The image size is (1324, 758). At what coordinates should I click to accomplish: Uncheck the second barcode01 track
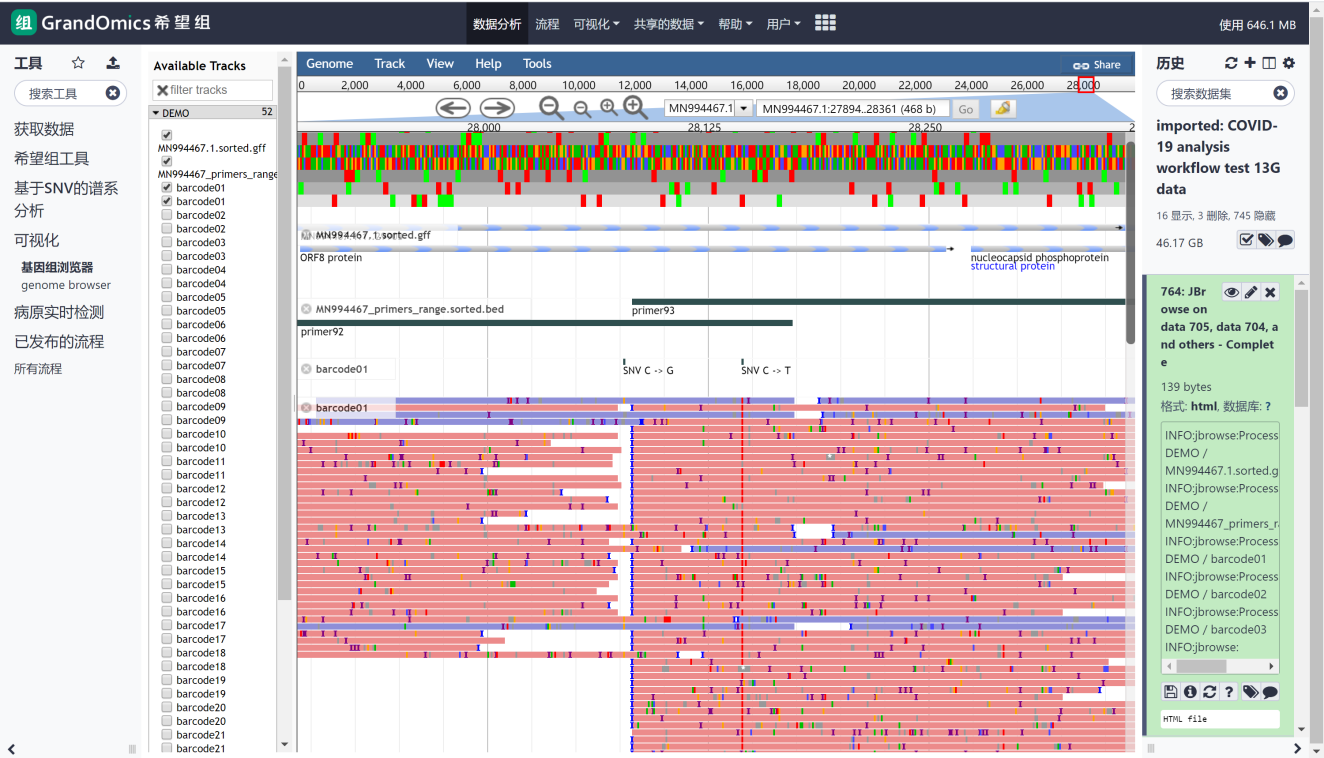pos(167,201)
